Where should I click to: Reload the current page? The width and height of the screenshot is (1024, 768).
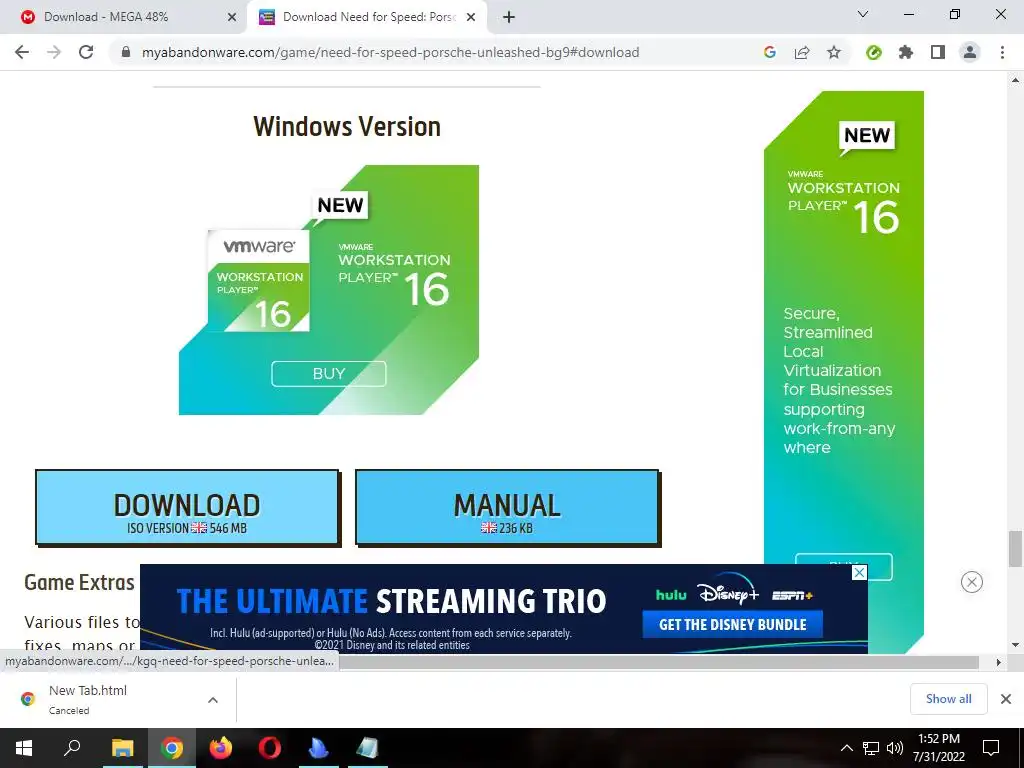click(x=86, y=52)
